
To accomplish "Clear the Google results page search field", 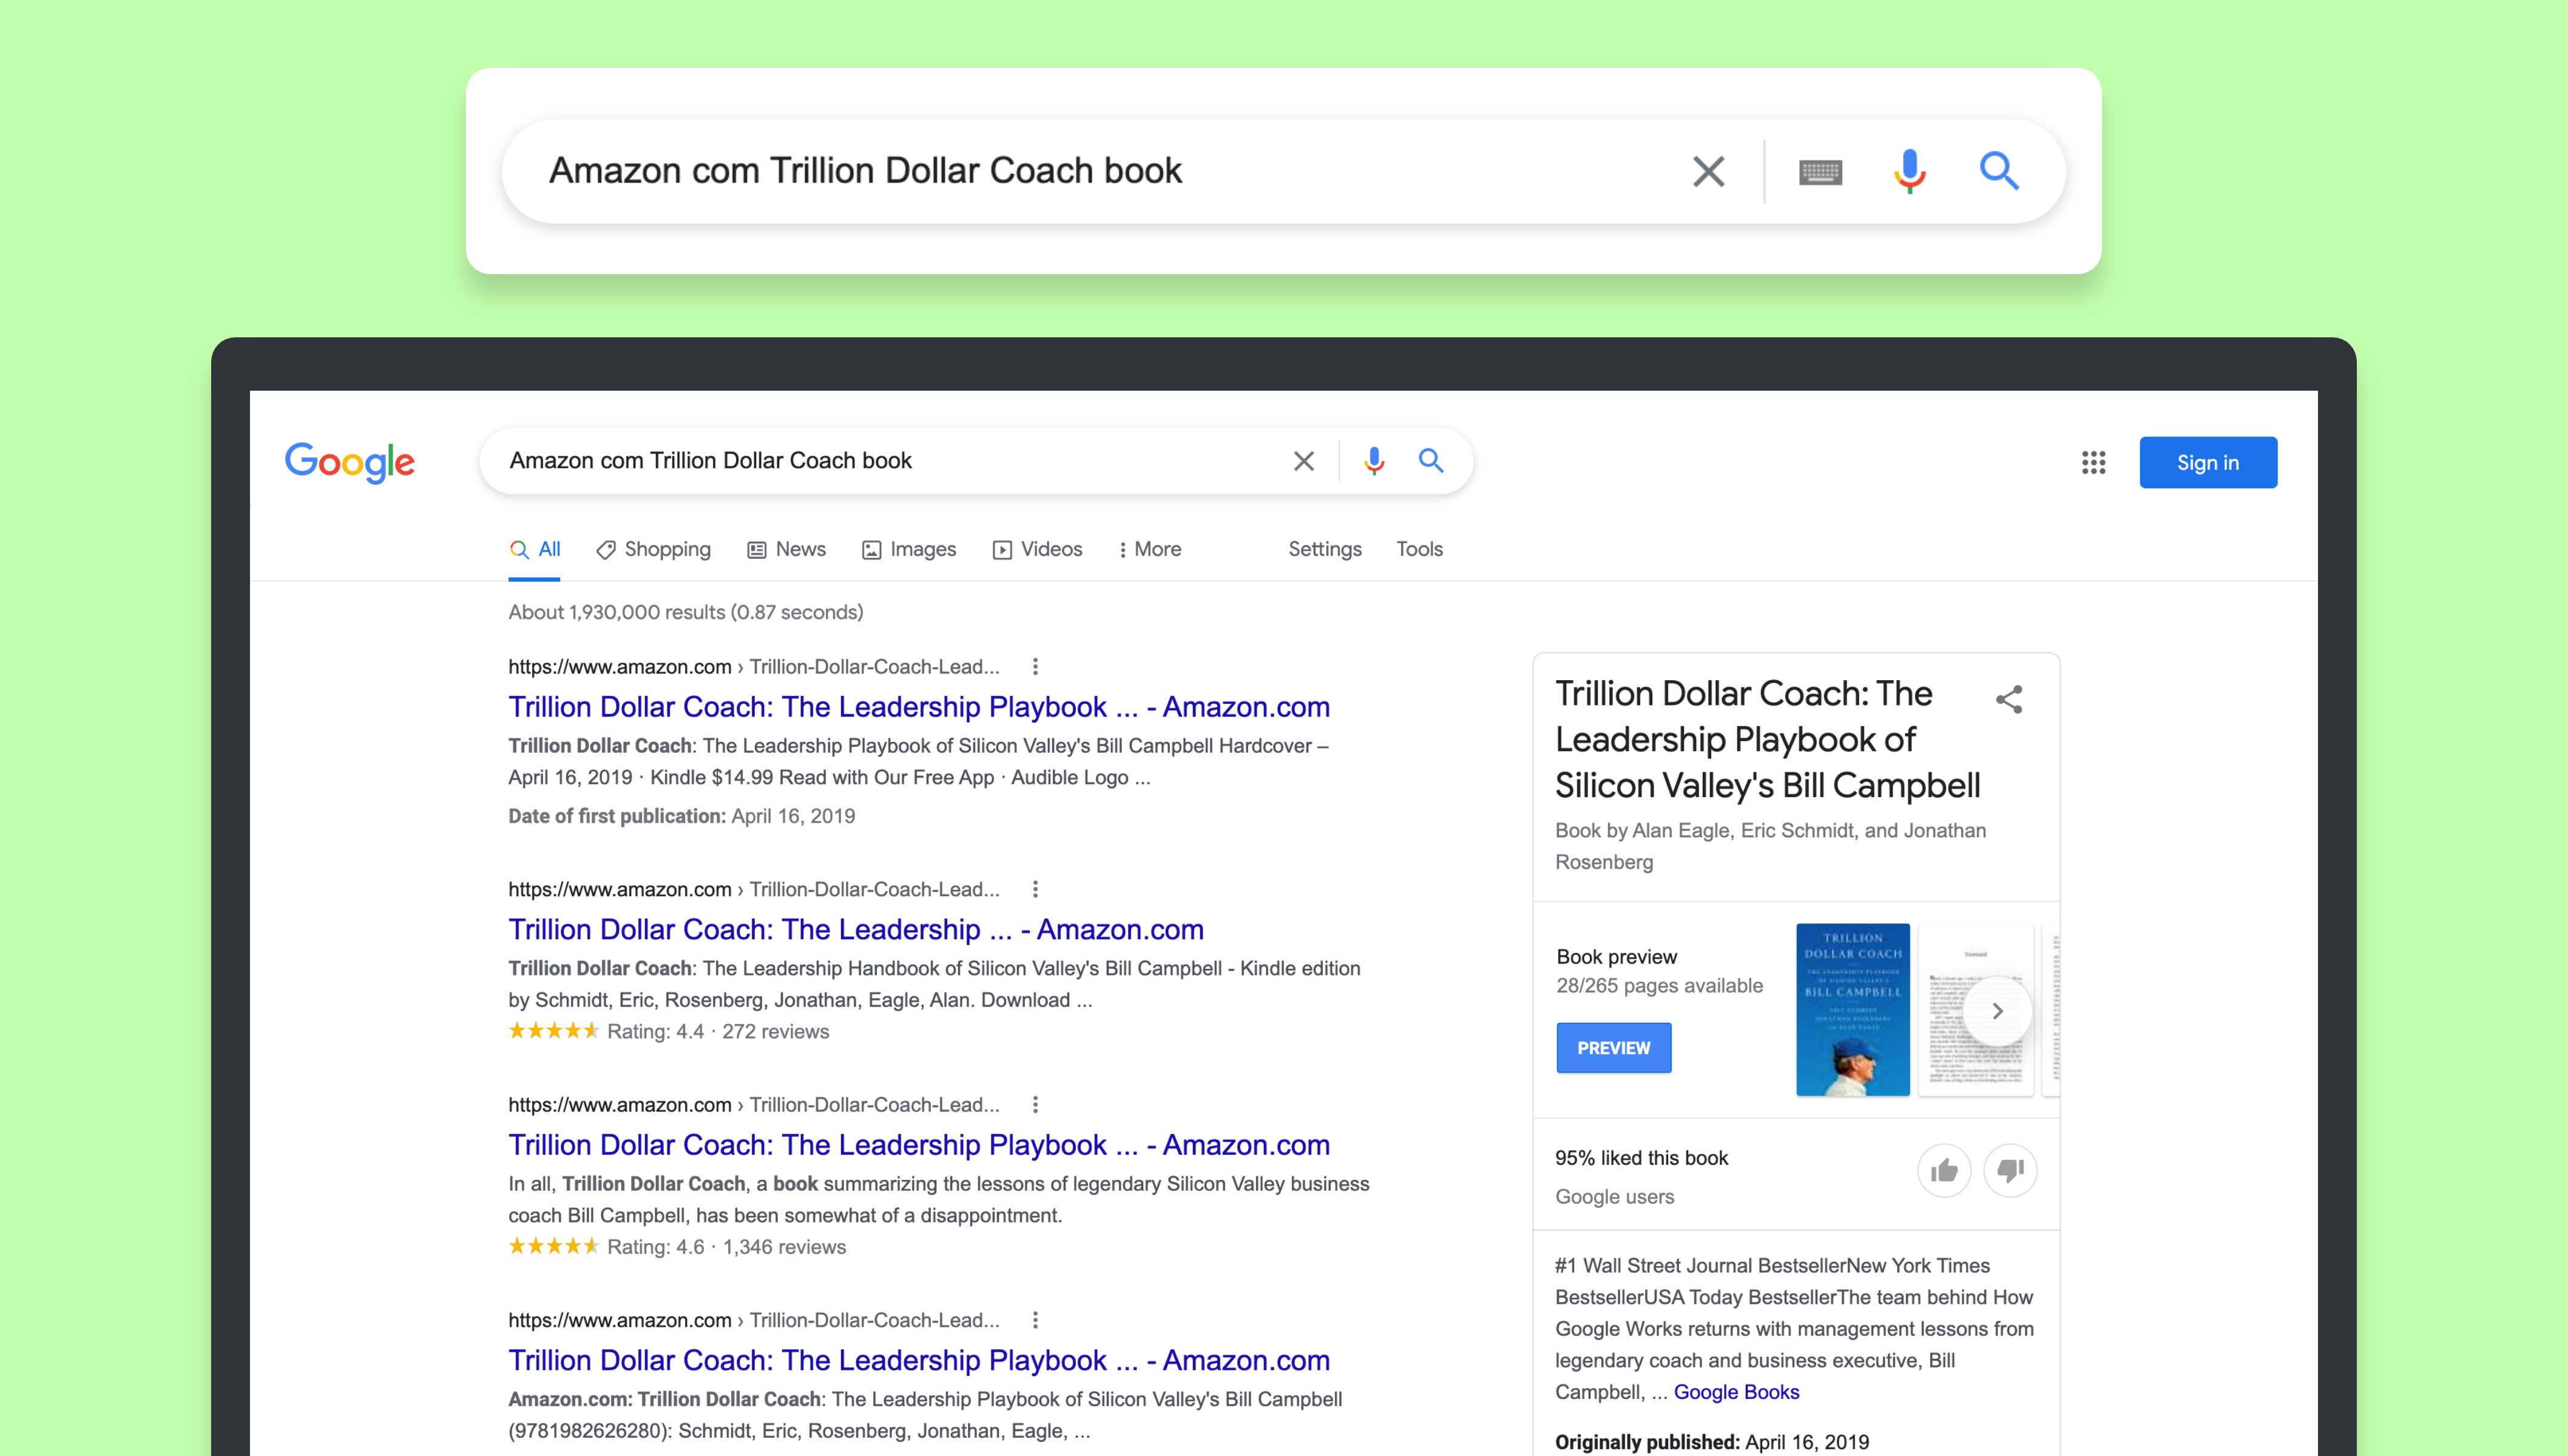I will pyautogui.click(x=1303, y=461).
